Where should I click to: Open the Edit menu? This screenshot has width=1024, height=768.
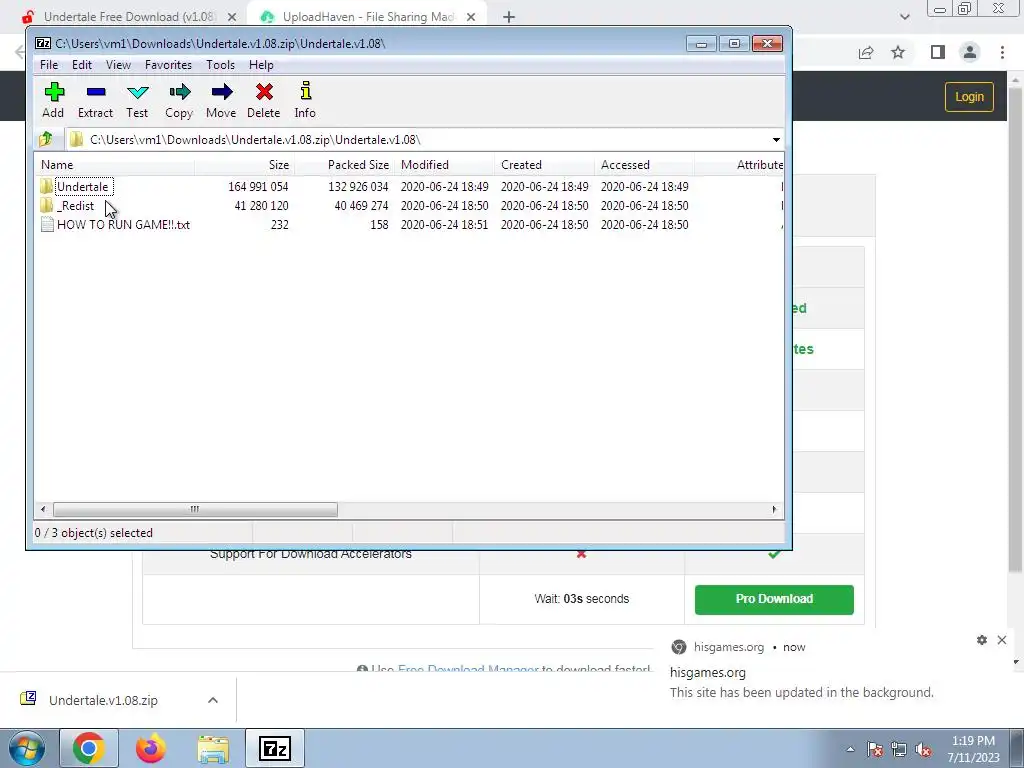coord(82,65)
